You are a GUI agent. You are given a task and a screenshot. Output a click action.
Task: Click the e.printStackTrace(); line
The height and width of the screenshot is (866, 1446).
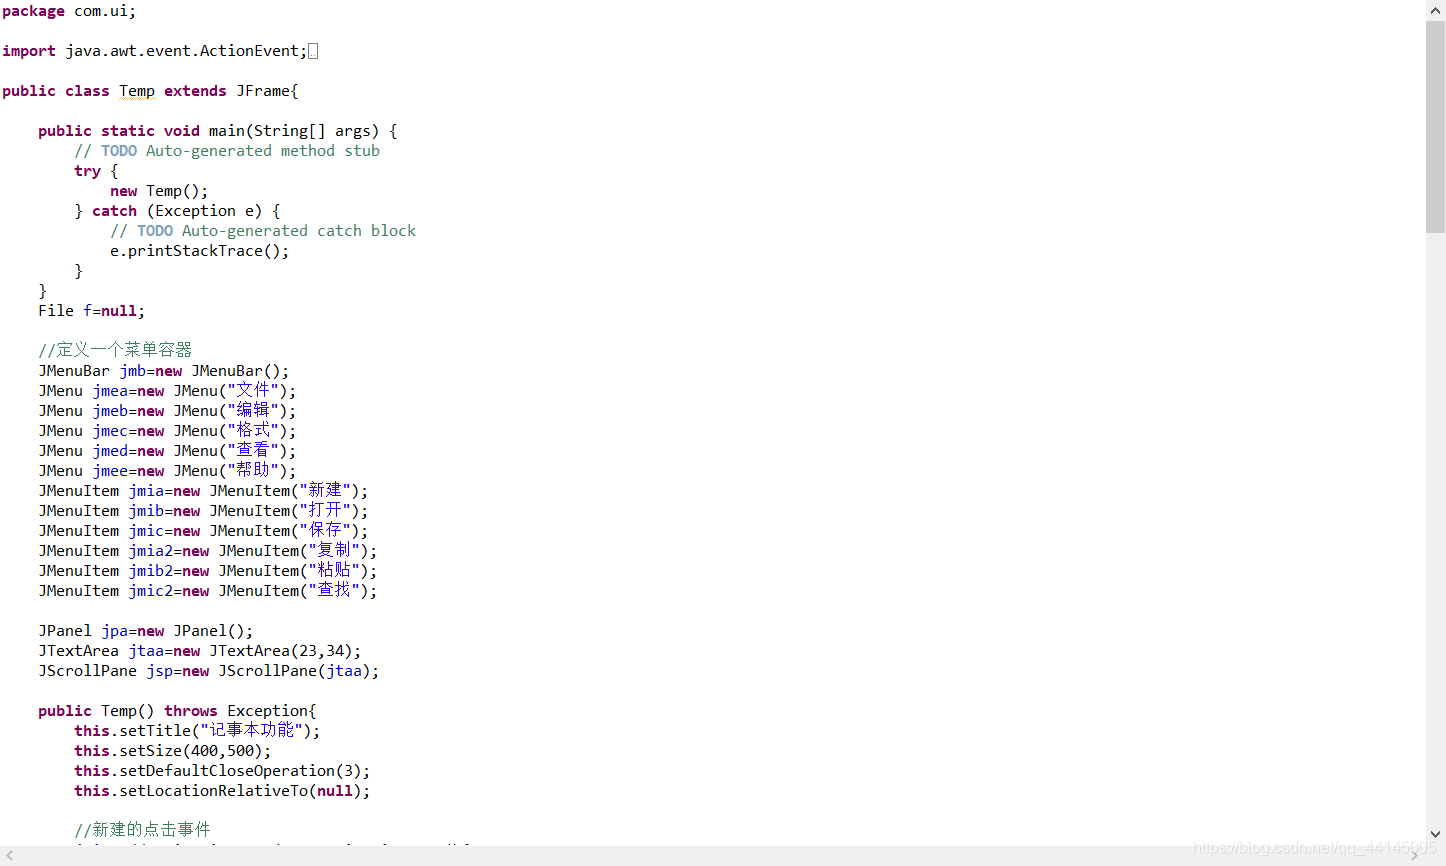pyautogui.click(x=200, y=251)
